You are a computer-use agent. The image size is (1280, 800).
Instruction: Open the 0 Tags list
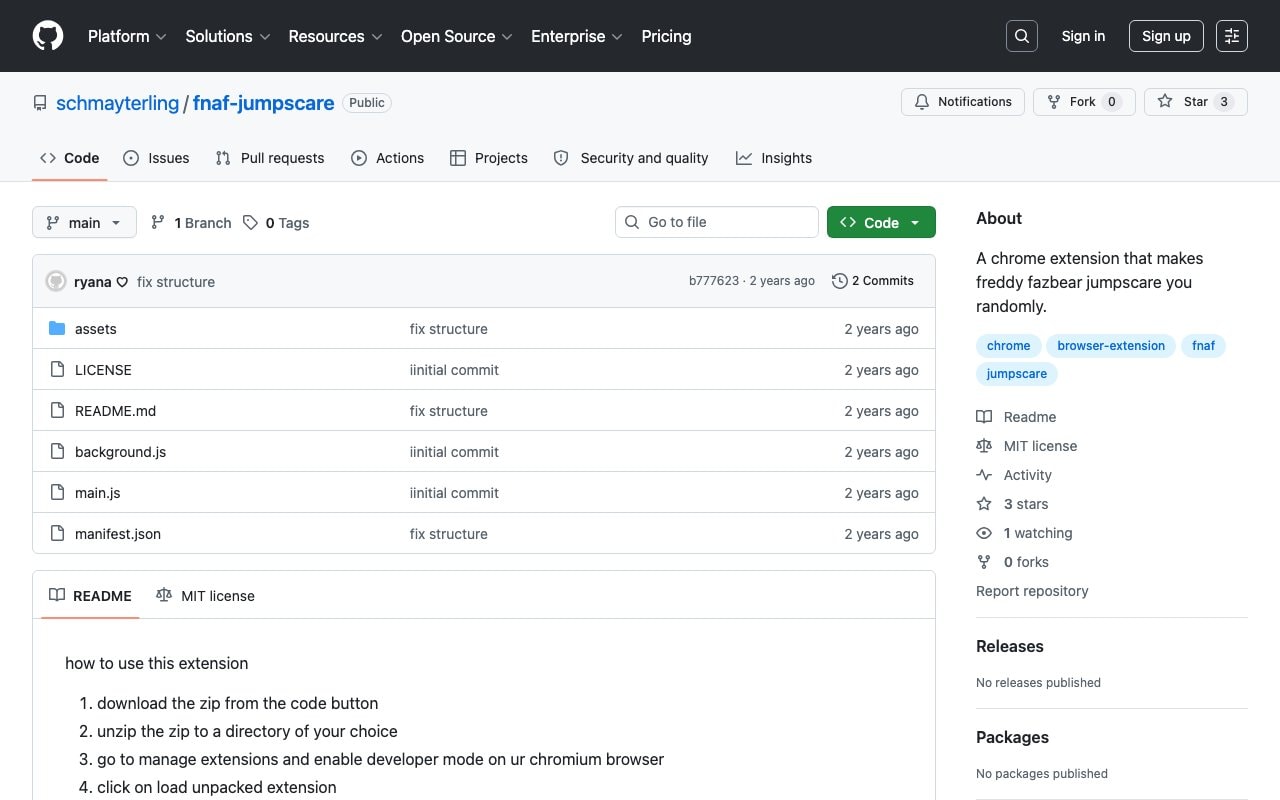click(276, 223)
